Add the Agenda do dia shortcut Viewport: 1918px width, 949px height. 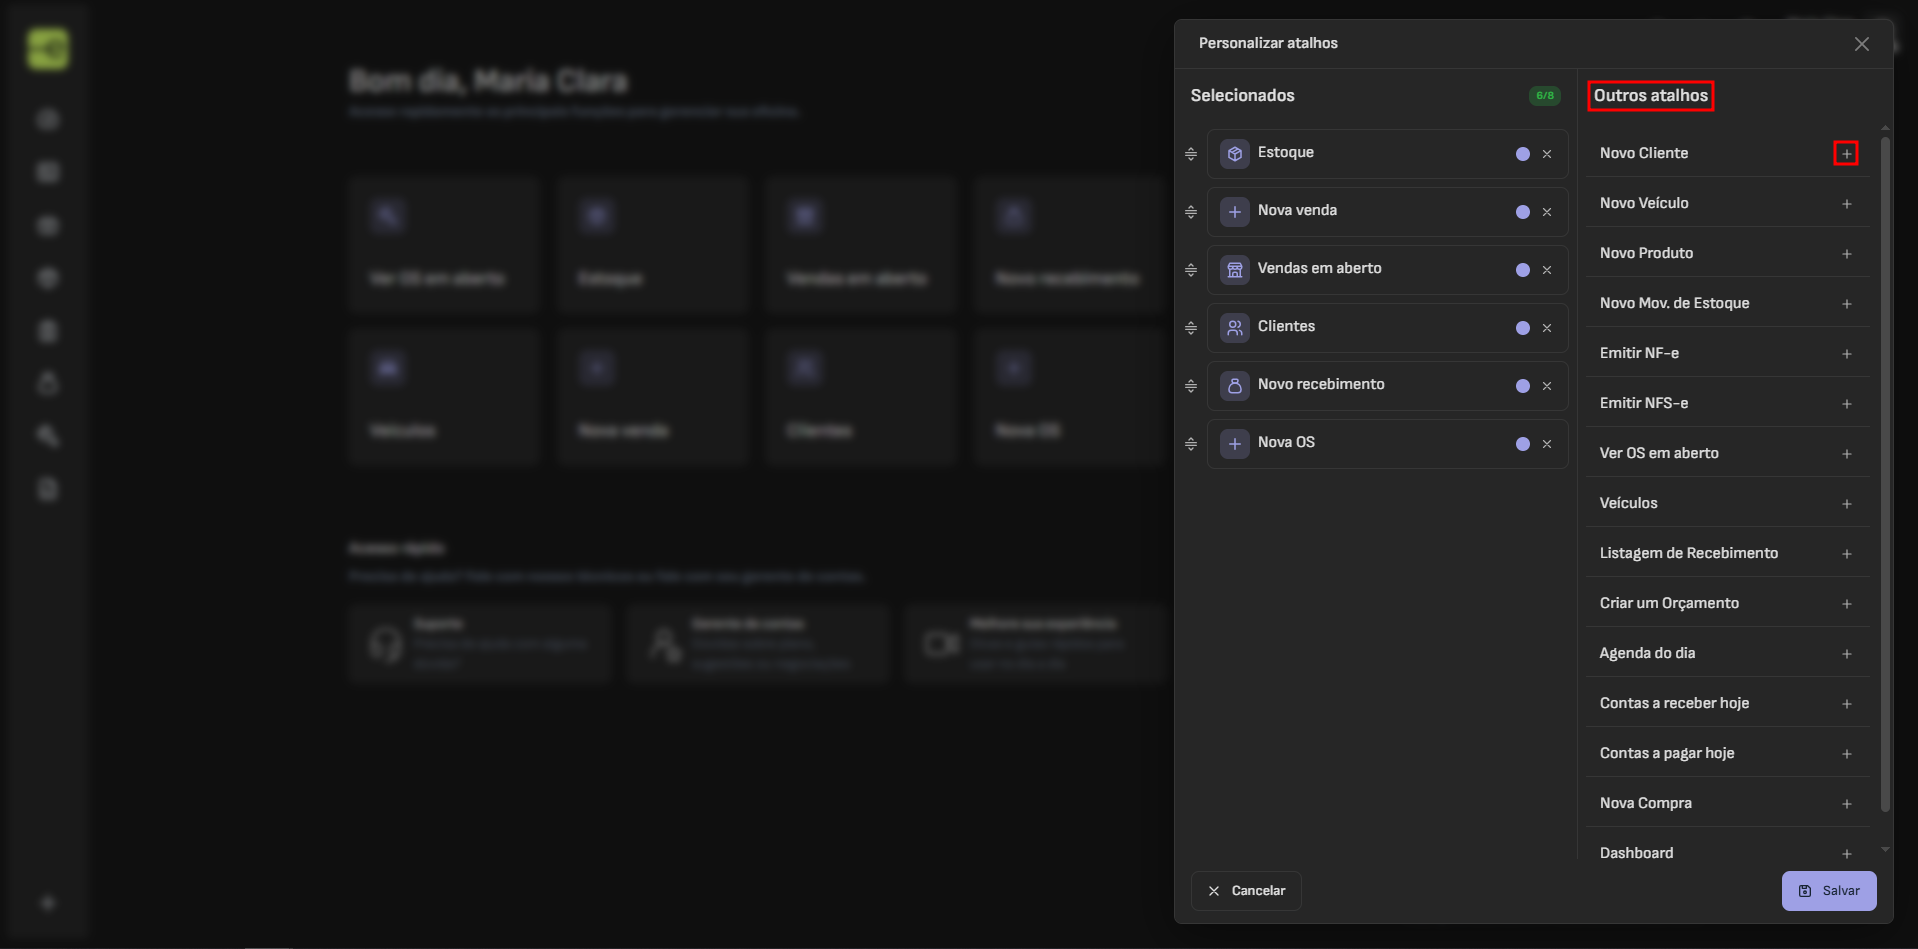coord(1846,654)
